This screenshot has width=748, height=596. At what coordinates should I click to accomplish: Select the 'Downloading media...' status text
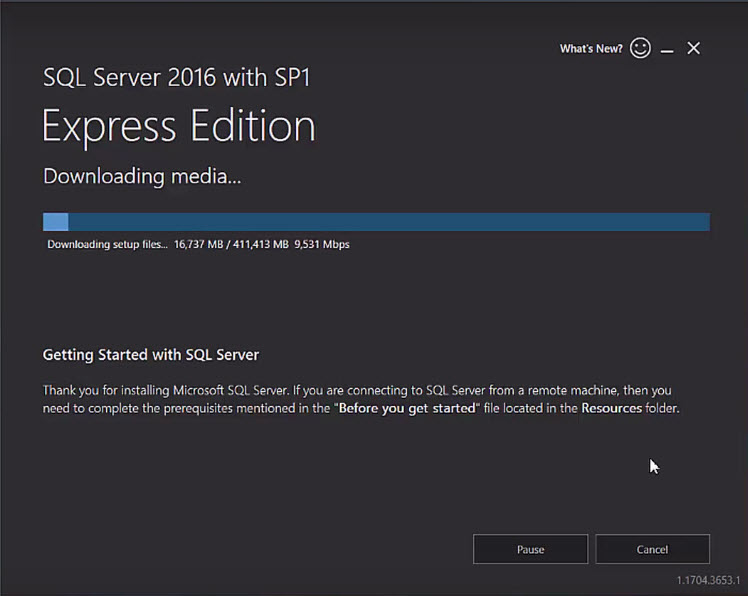coord(142,177)
